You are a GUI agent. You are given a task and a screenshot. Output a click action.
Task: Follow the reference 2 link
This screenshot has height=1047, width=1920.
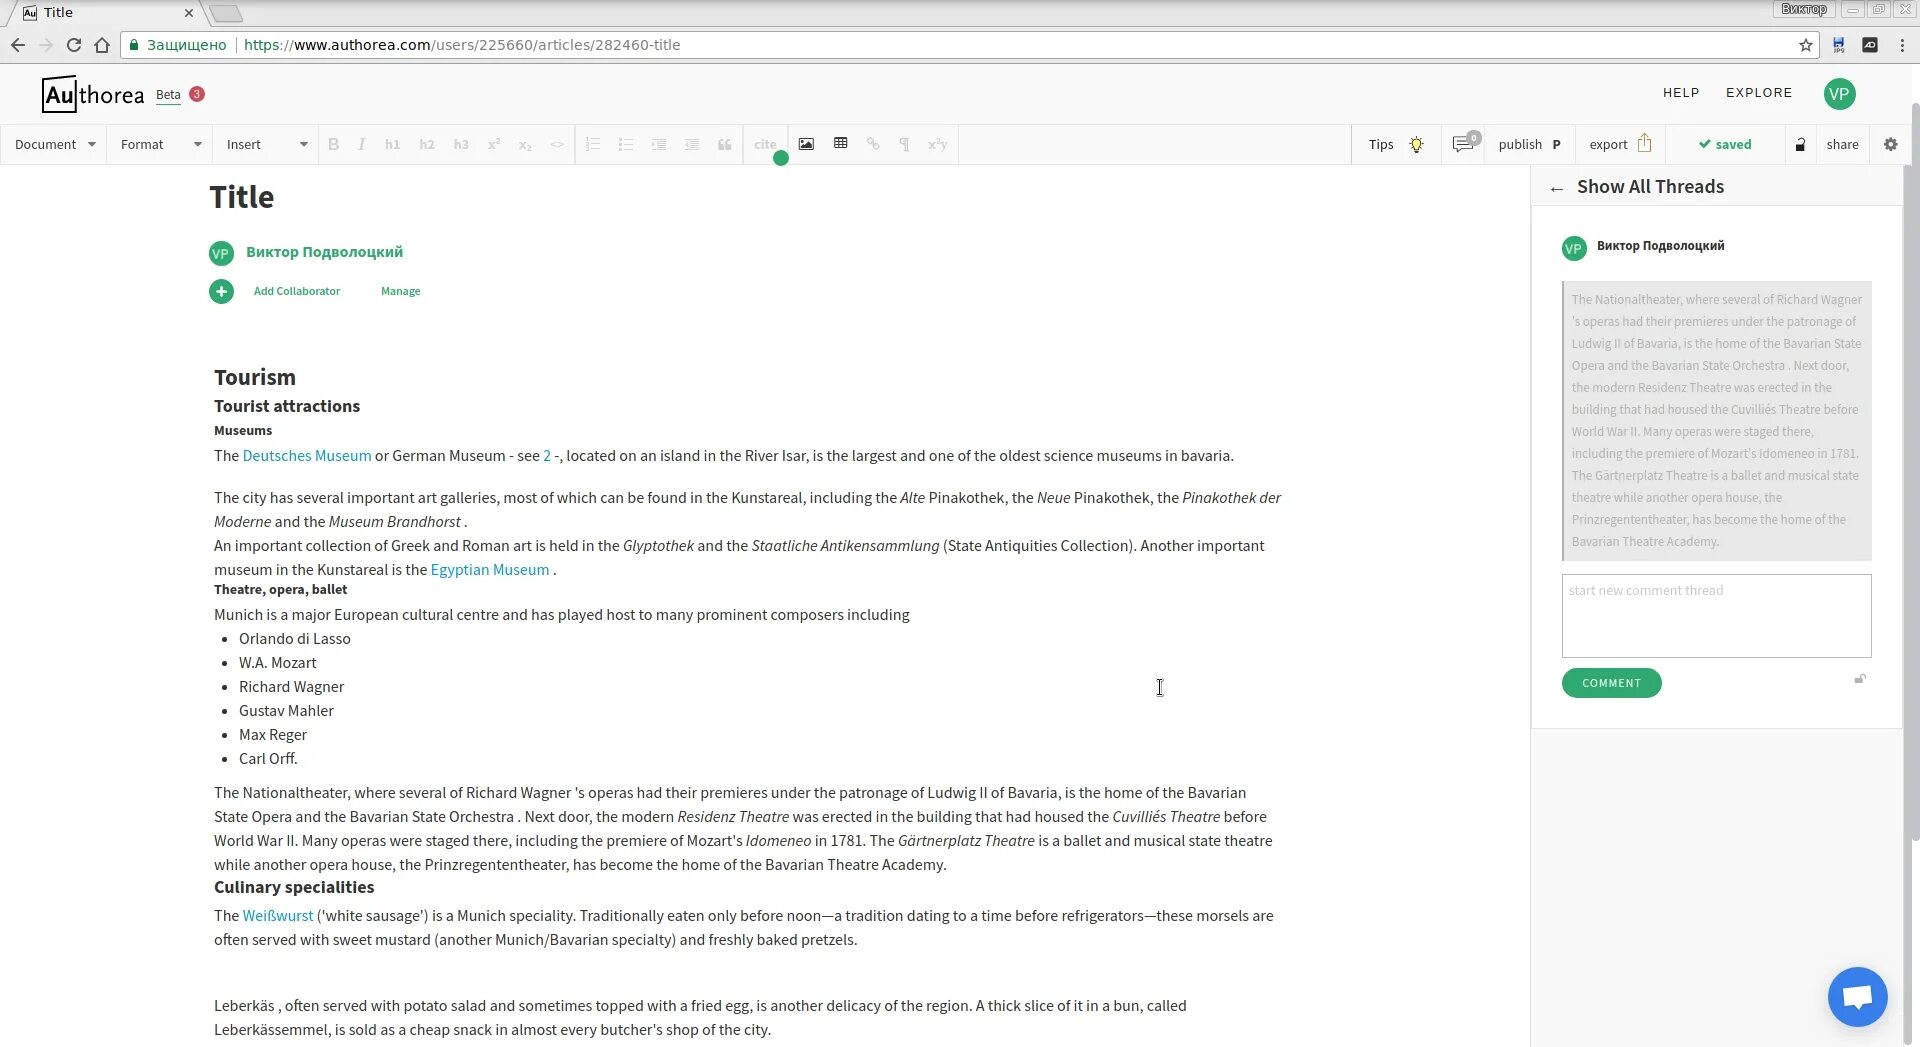tap(547, 455)
